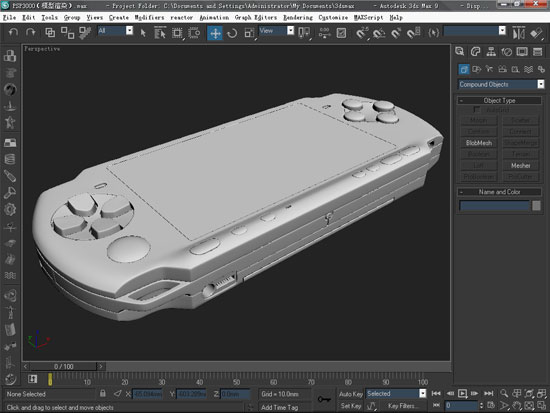Open the Utilities command panel tab

click(537, 52)
